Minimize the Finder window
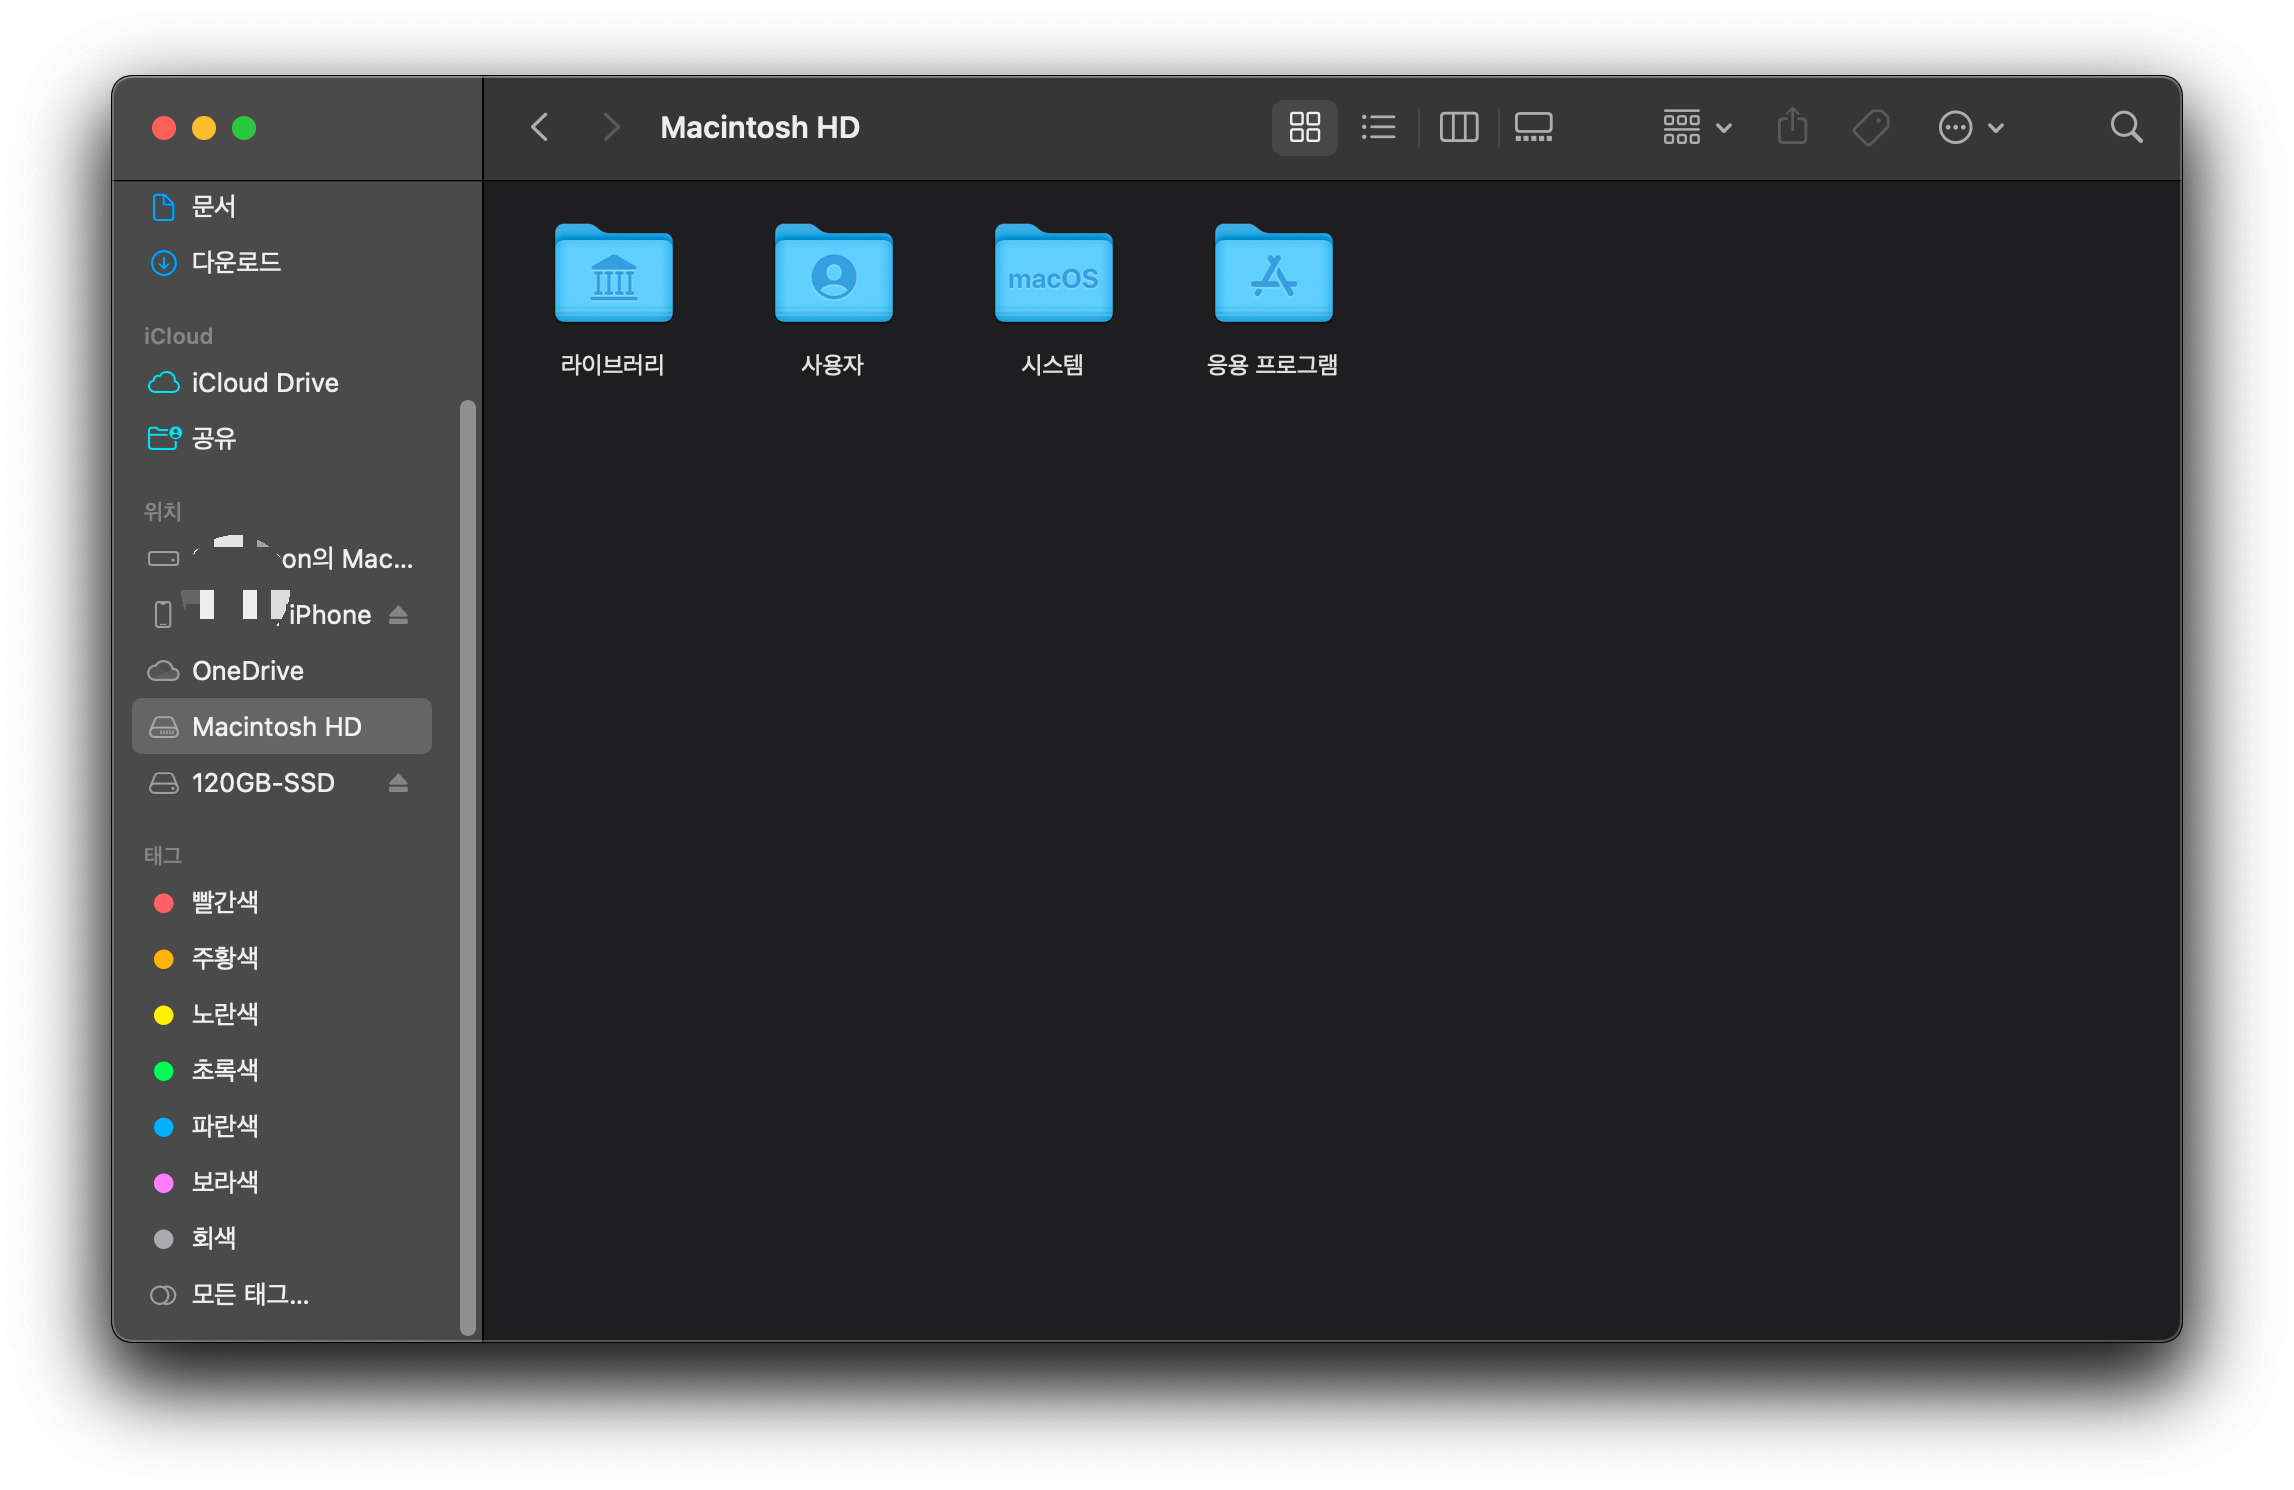This screenshot has width=2294, height=1490. (204, 128)
